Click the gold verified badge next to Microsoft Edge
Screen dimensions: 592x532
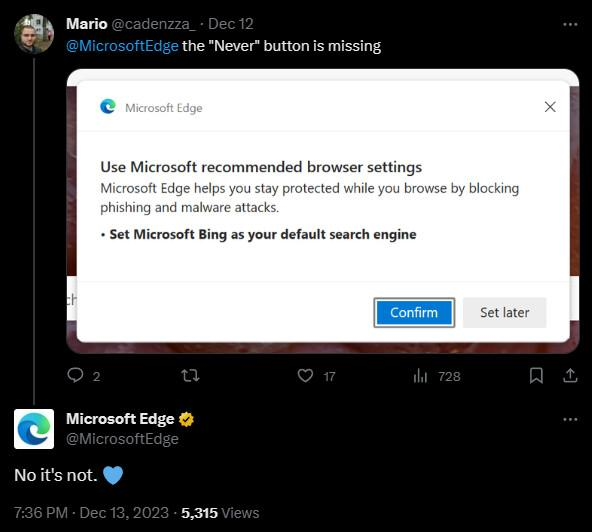click(x=186, y=419)
